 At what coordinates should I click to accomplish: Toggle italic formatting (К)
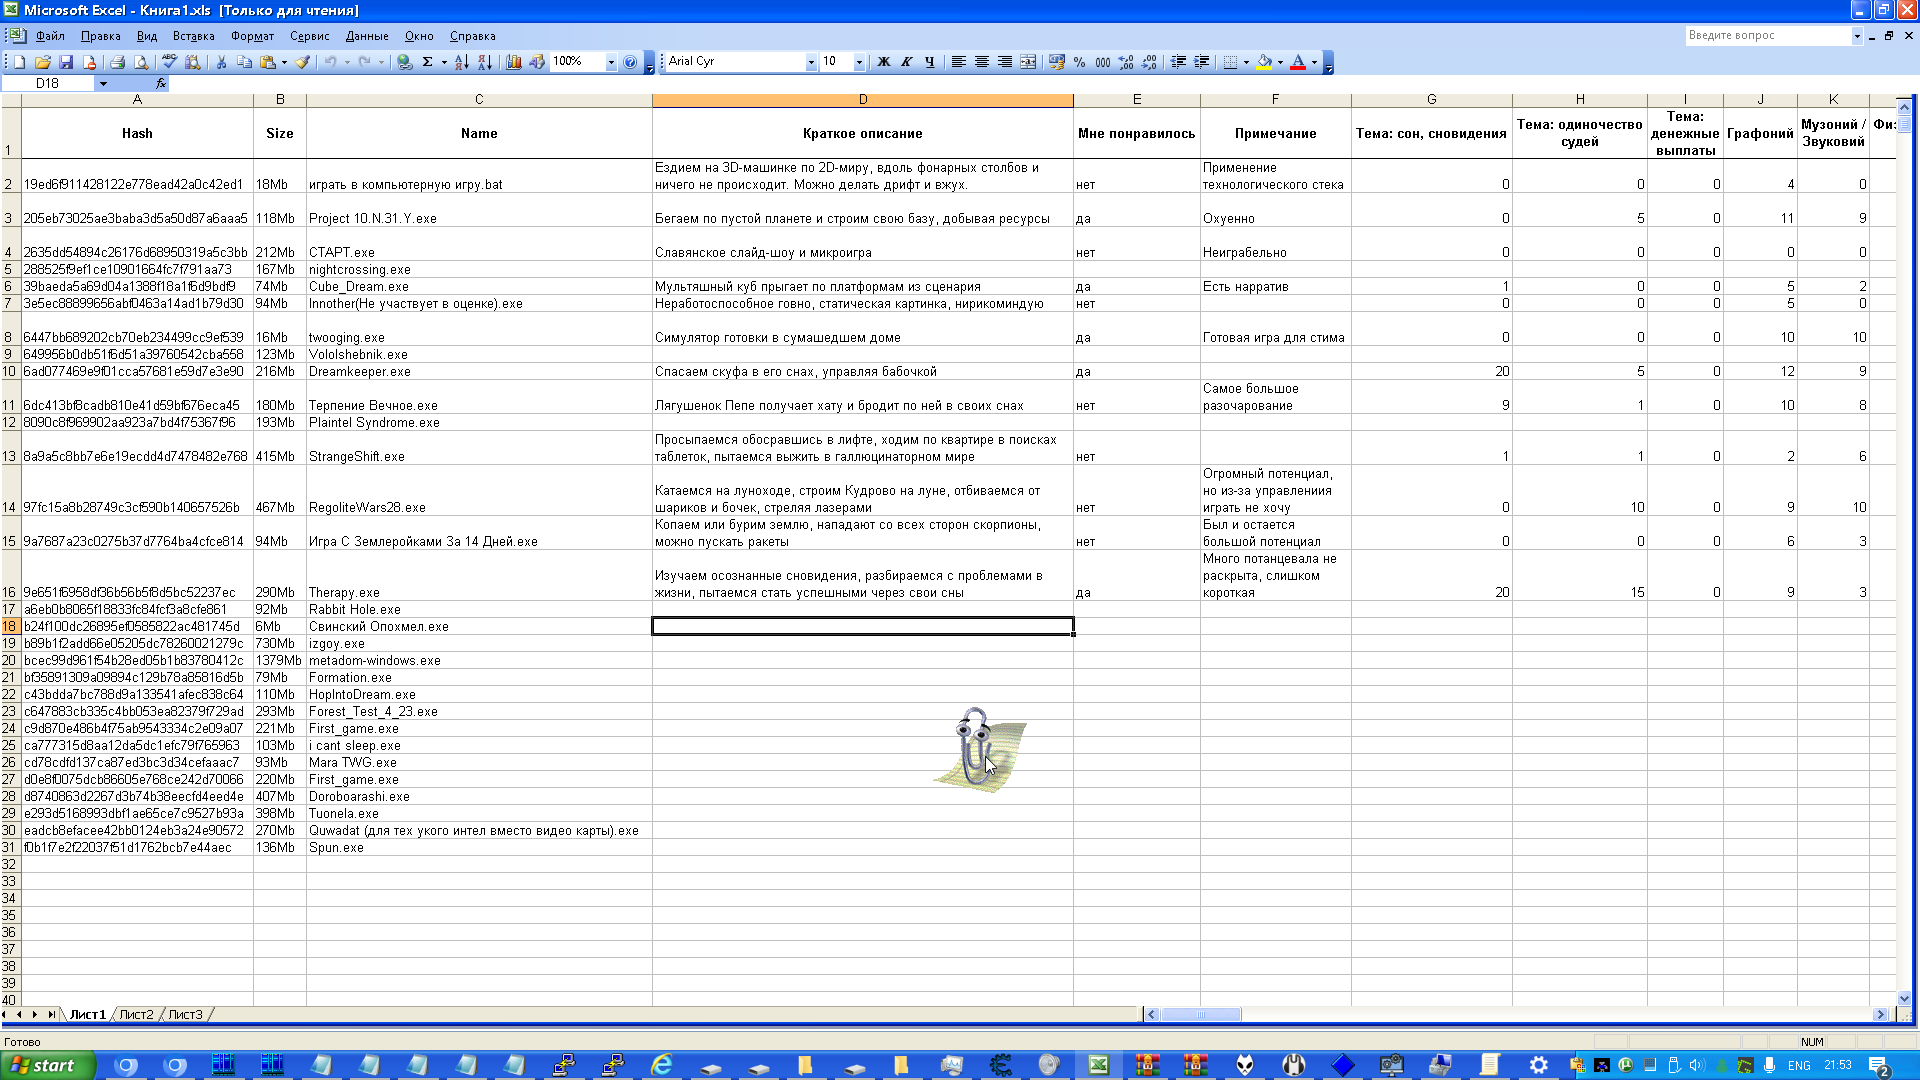pos(906,62)
